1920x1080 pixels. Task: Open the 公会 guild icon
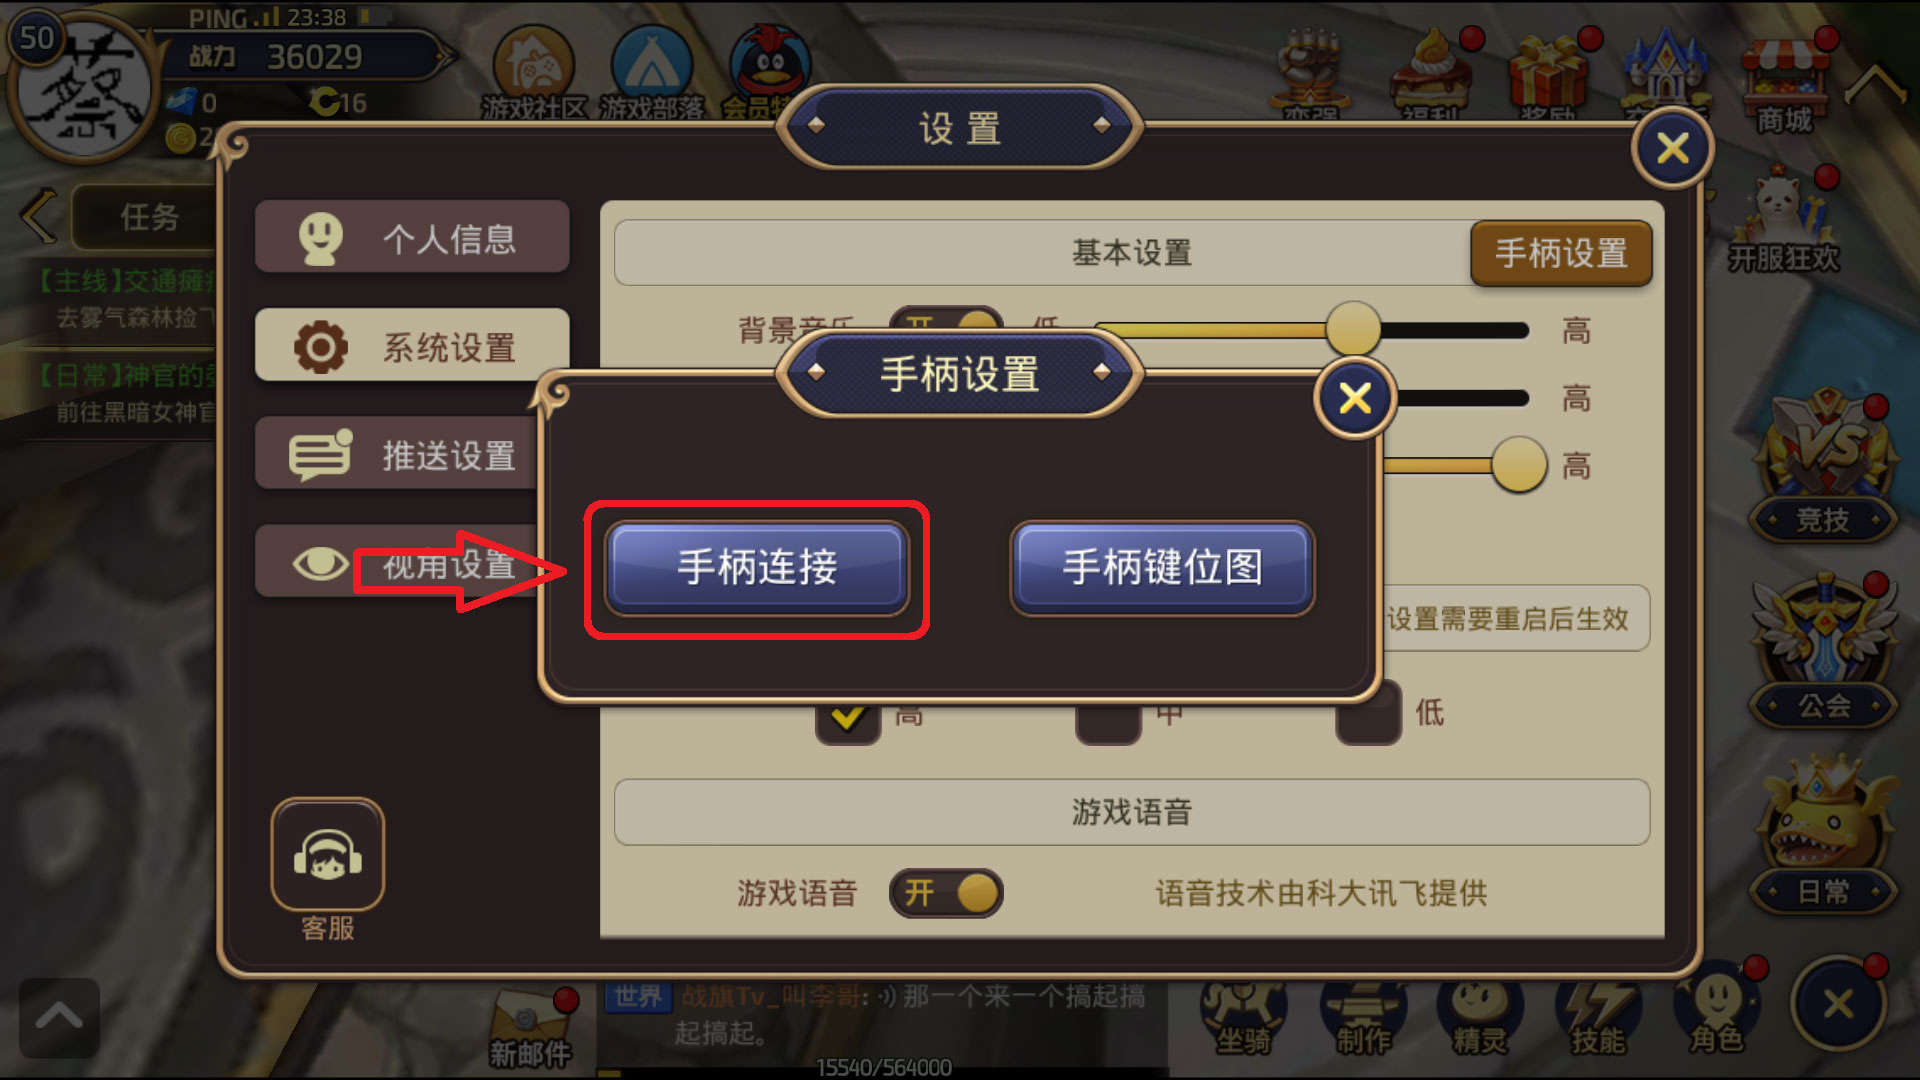coord(1823,652)
